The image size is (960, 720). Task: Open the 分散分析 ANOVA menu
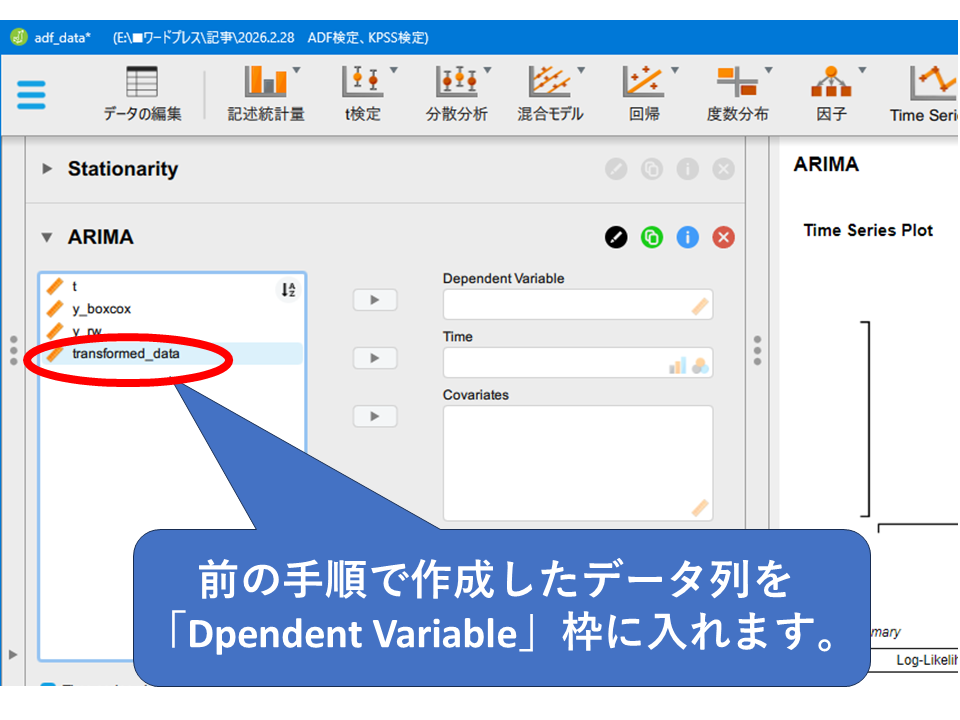pyautogui.click(x=457, y=95)
